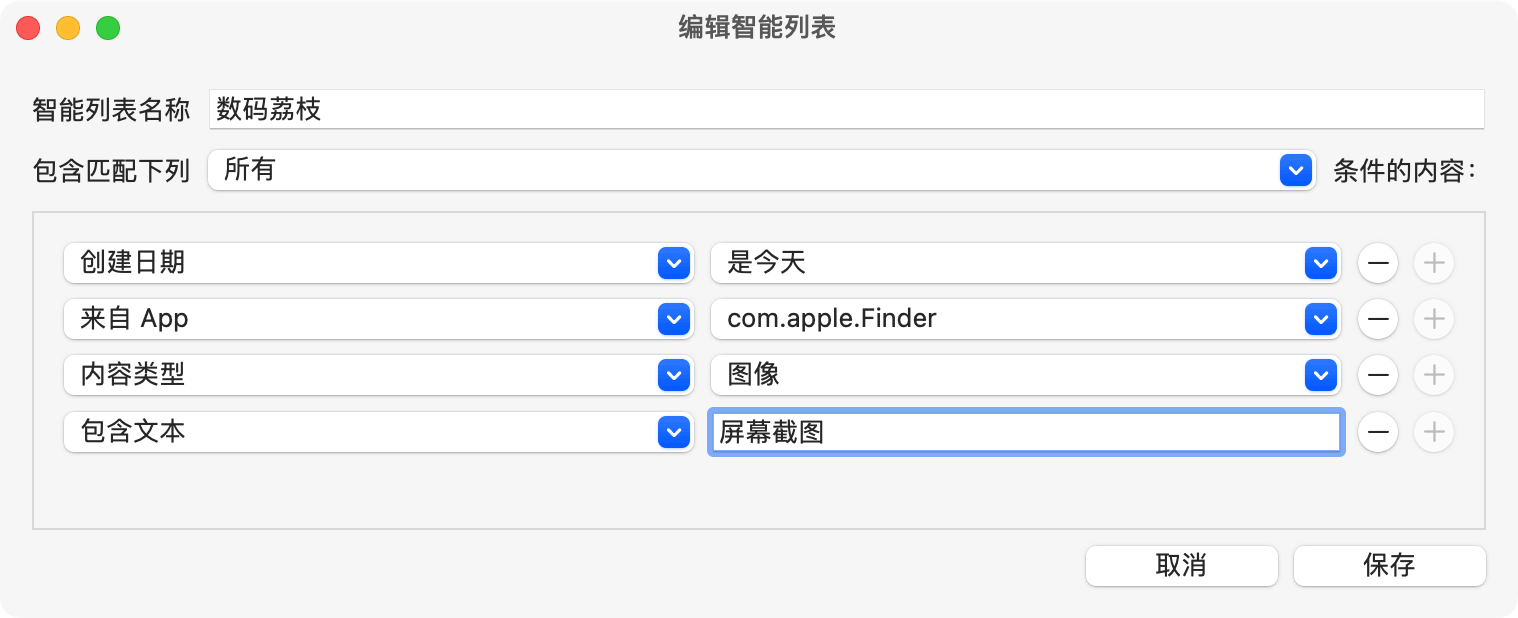Viewport: 1518px width, 618px height.
Task: Add a condition after 内容类型 row
Action: coord(1433,375)
